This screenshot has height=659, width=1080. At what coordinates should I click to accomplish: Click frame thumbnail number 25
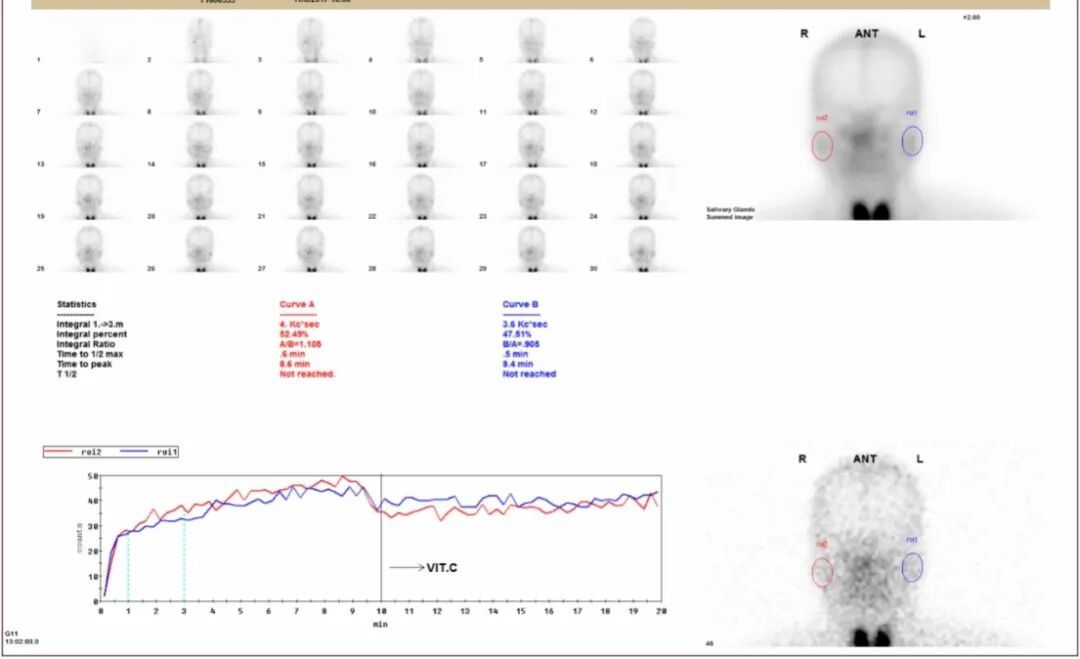click(90, 249)
